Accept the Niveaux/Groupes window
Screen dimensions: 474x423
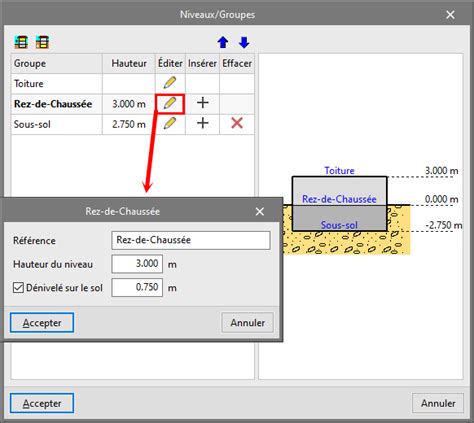click(x=42, y=403)
